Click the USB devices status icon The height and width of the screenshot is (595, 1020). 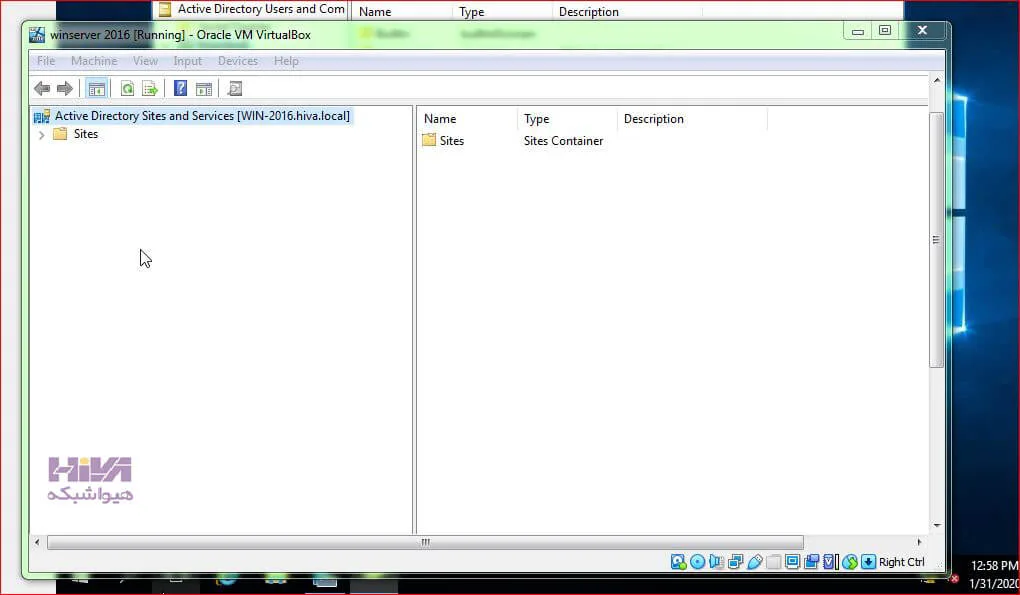click(755, 562)
